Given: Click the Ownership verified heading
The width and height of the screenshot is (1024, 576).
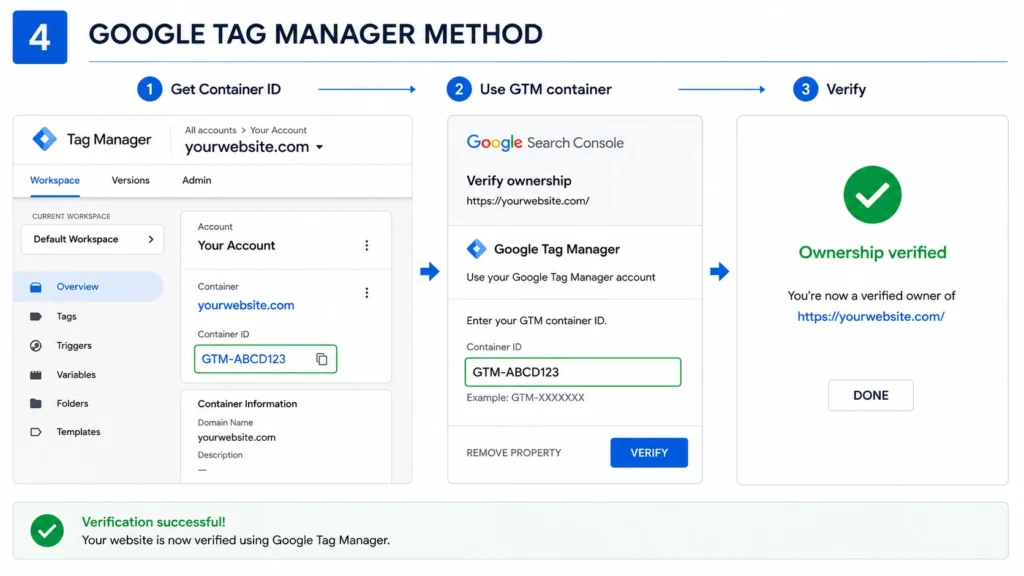Looking at the screenshot, I should tap(872, 252).
